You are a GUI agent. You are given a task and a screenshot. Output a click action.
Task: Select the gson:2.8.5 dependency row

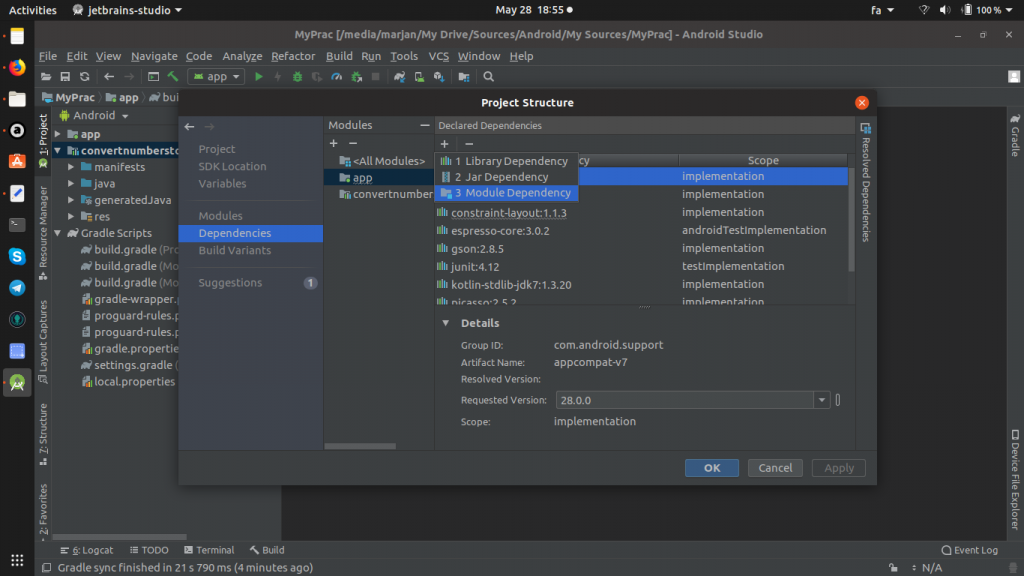click(x=641, y=249)
